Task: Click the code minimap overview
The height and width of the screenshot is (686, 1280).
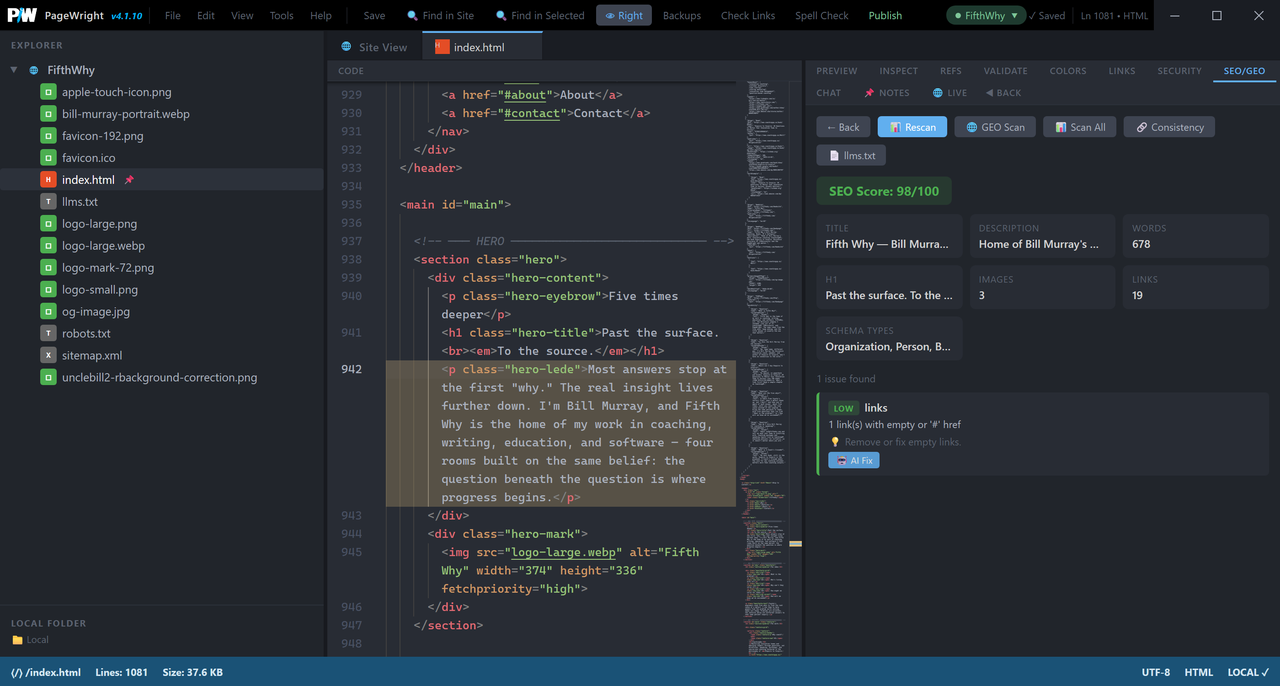Action: point(766,368)
